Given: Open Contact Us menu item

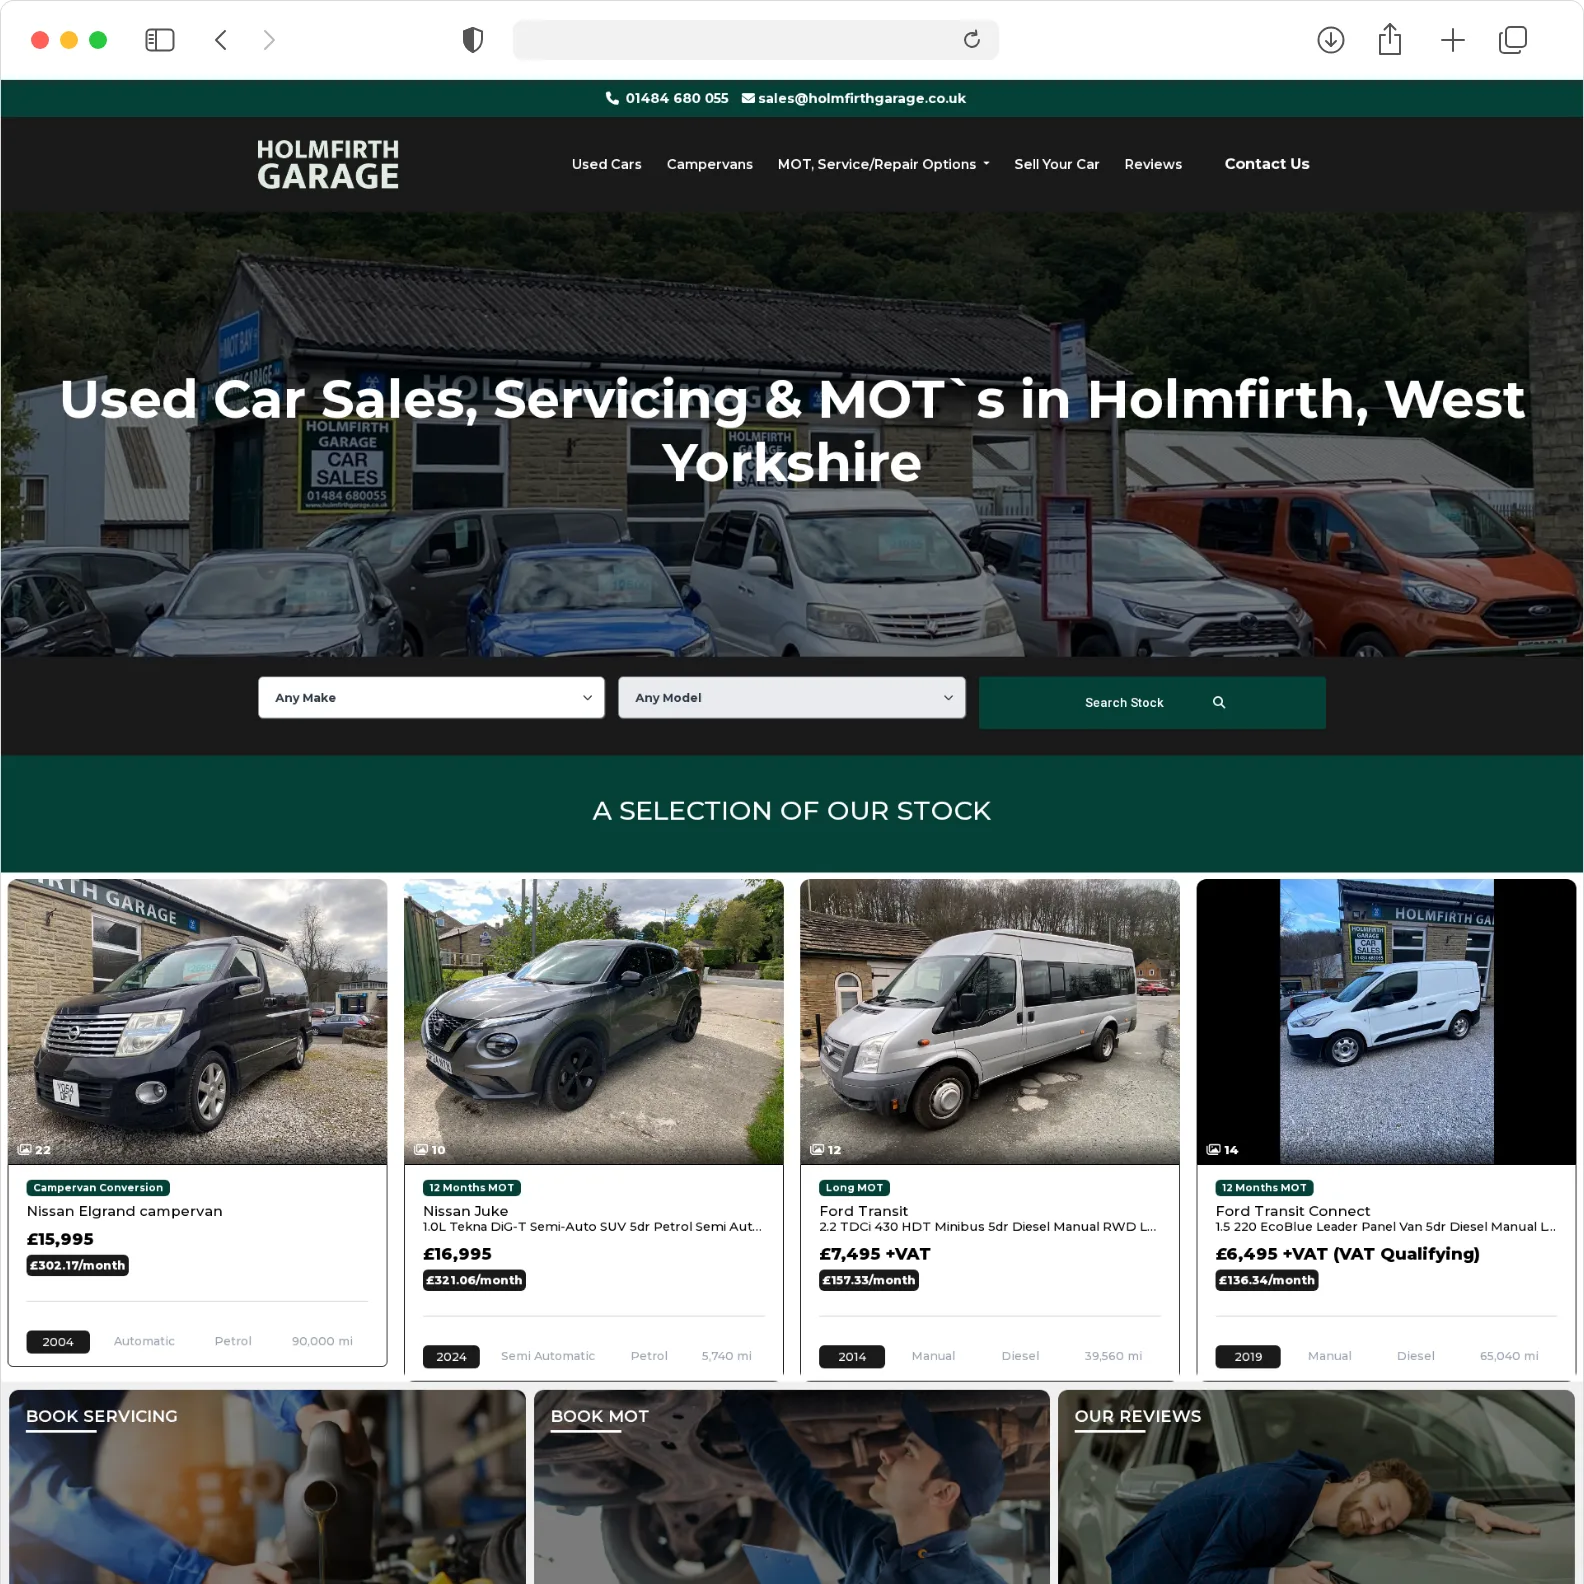Looking at the screenshot, I should [1266, 164].
